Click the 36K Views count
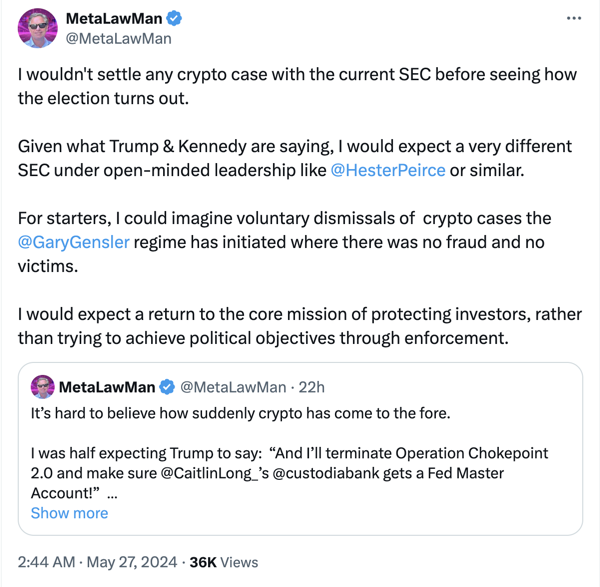Viewport: 600px width, 587px height. pyautogui.click(x=223, y=563)
